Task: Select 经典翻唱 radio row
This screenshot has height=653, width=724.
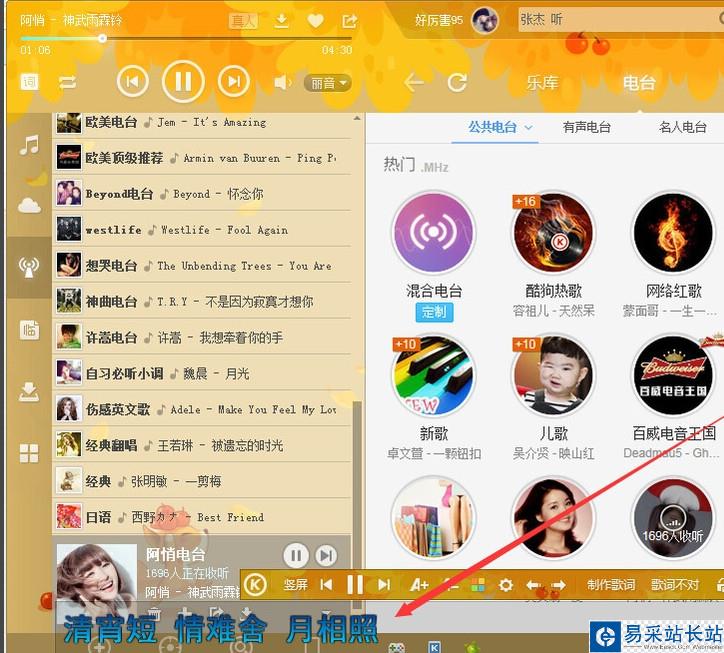Action: 202,445
